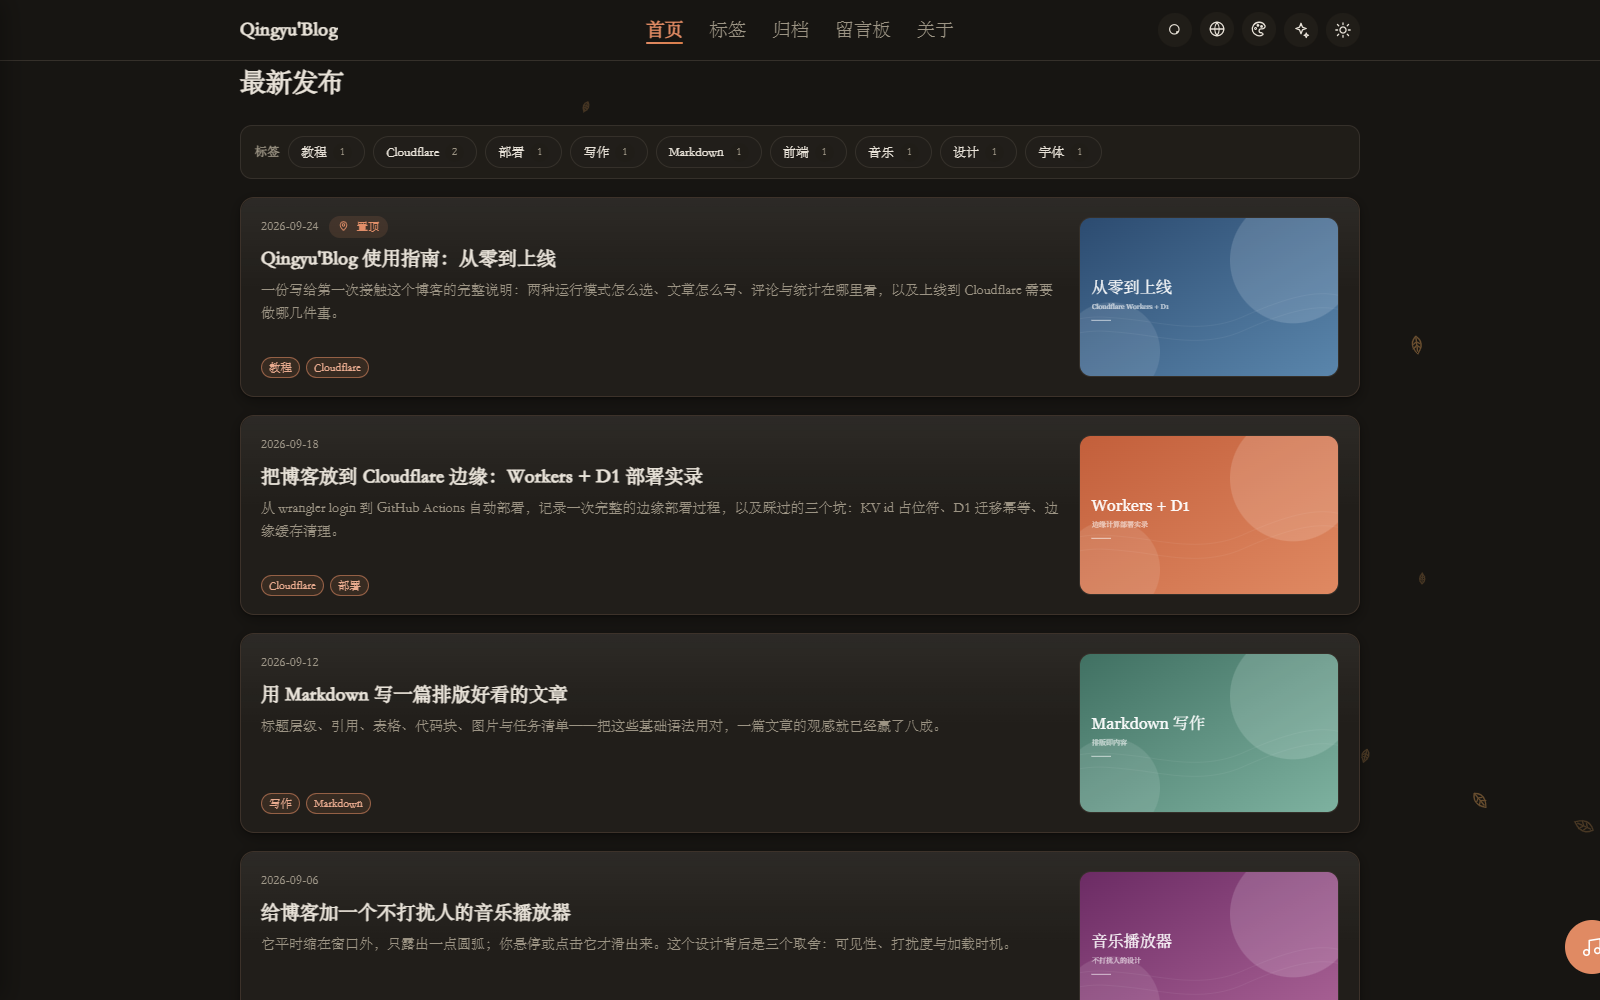Screen dimensions: 1600x1000
Task: Click 教程 tag on the first post
Action: pos(280,368)
